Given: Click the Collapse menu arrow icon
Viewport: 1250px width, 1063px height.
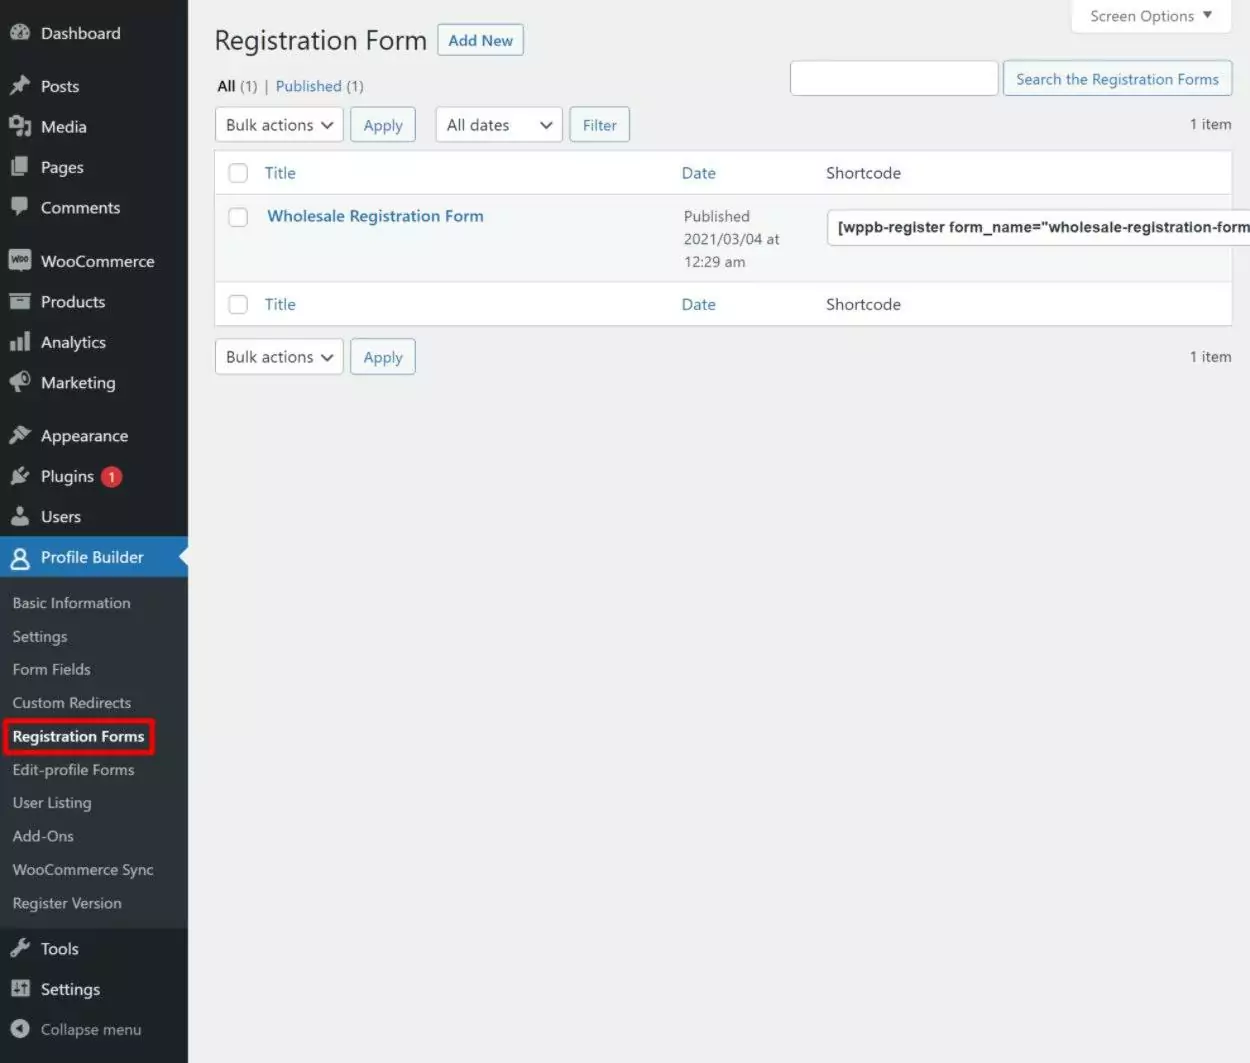Looking at the screenshot, I should pos(20,1028).
